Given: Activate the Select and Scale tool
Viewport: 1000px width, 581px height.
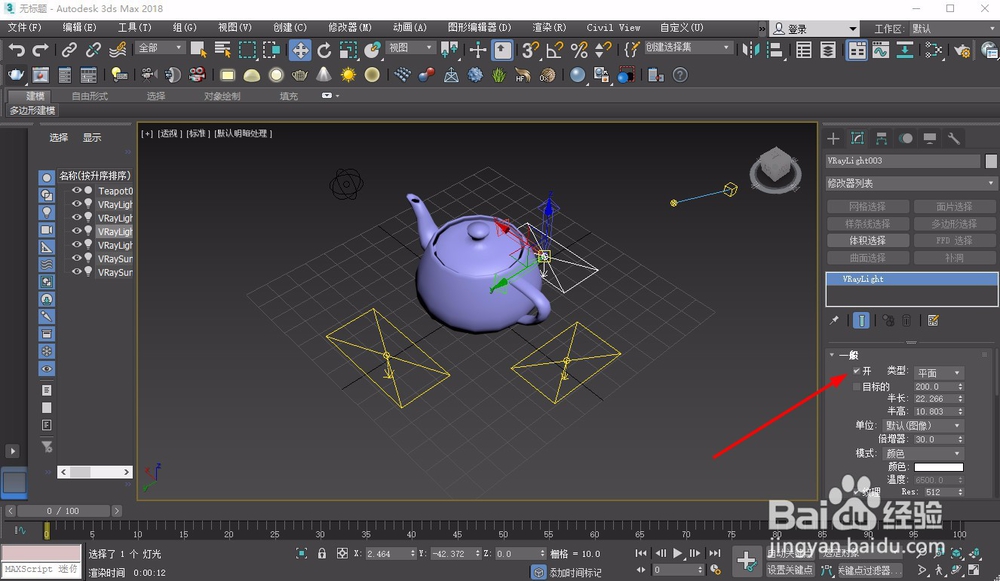Looking at the screenshot, I should click(x=348, y=50).
